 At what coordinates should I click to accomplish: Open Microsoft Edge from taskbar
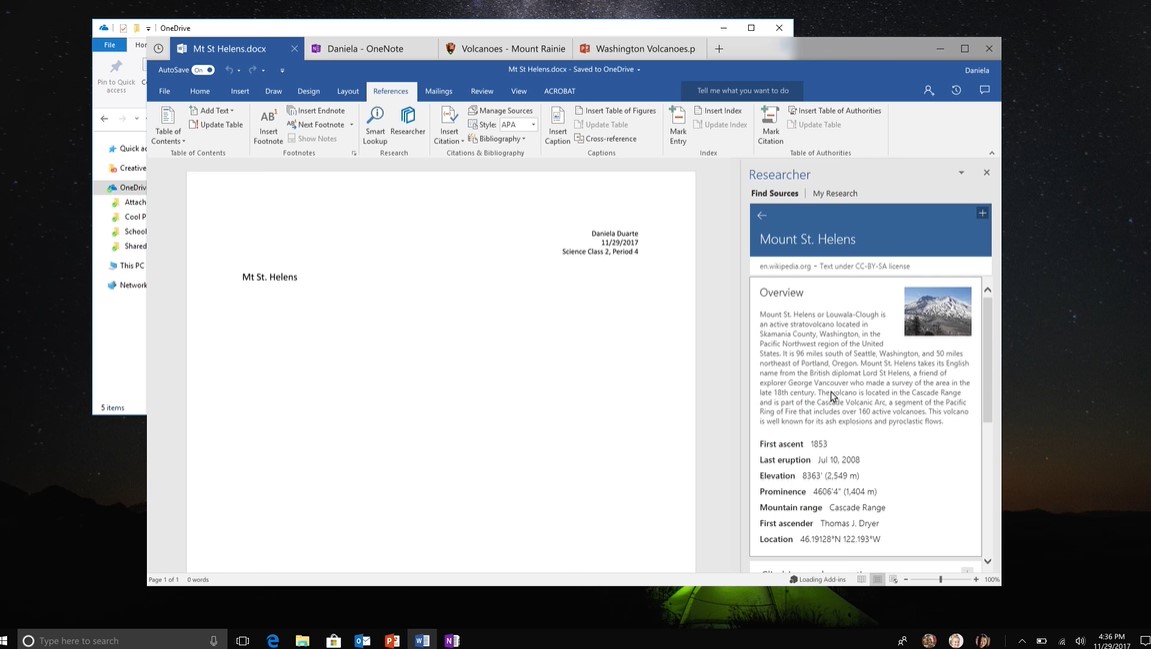(x=272, y=640)
